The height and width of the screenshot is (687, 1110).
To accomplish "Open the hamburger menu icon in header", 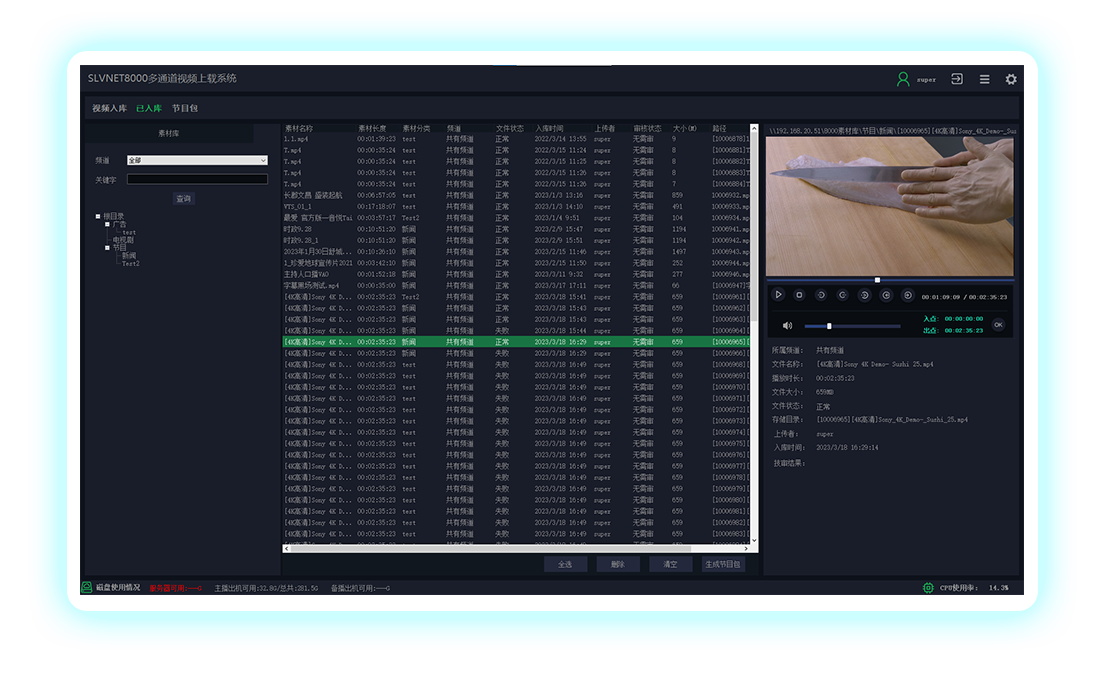I will (984, 79).
